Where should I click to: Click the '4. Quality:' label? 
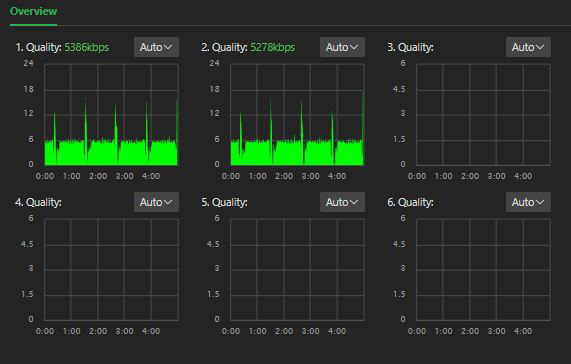[38, 202]
